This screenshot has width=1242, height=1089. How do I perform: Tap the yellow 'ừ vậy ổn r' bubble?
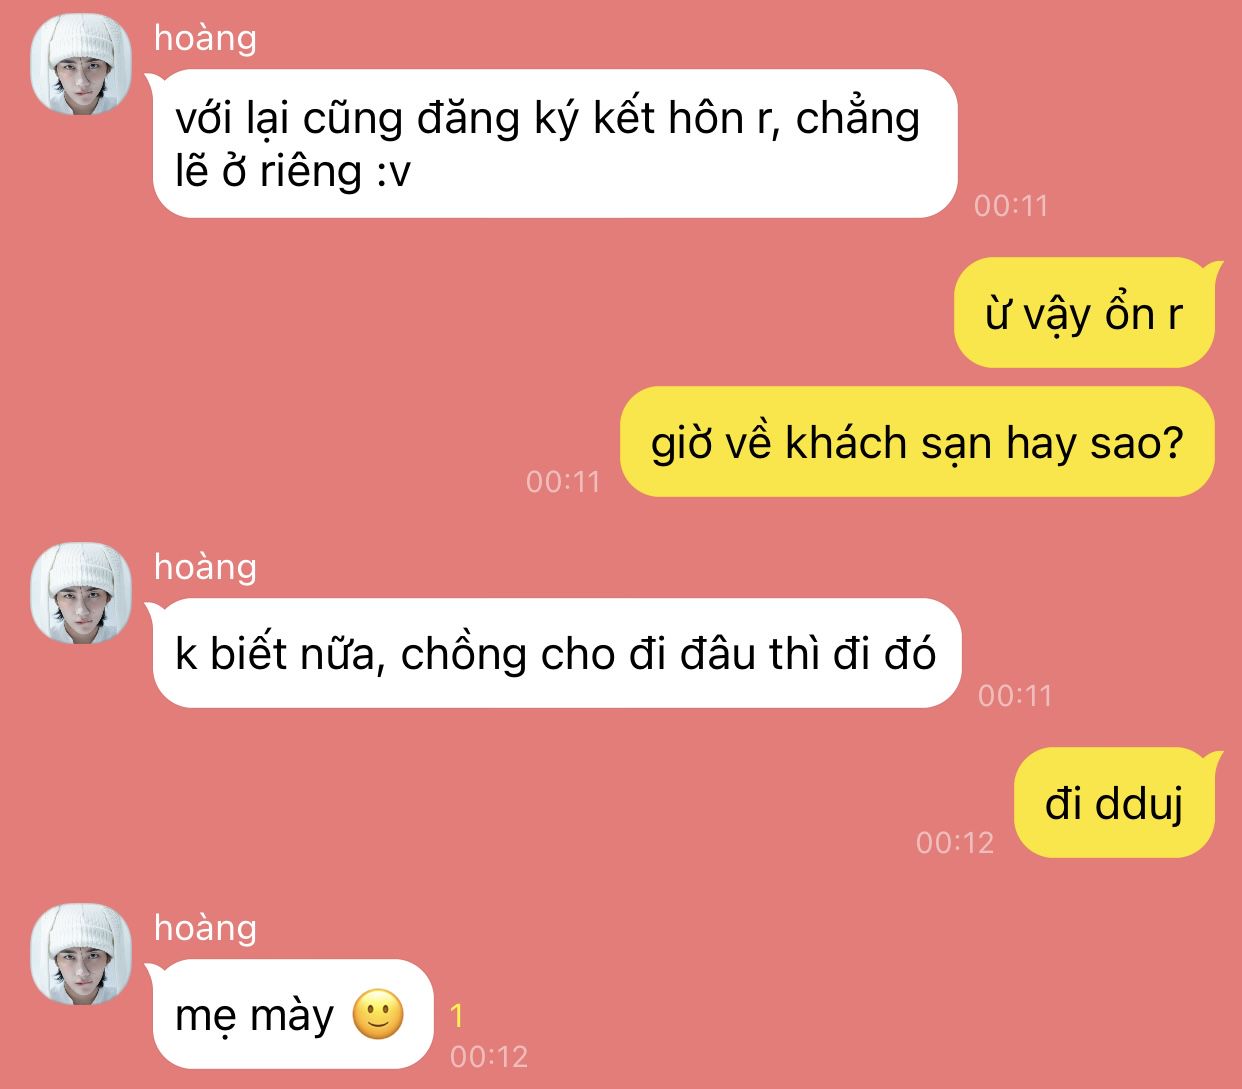click(1084, 313)
